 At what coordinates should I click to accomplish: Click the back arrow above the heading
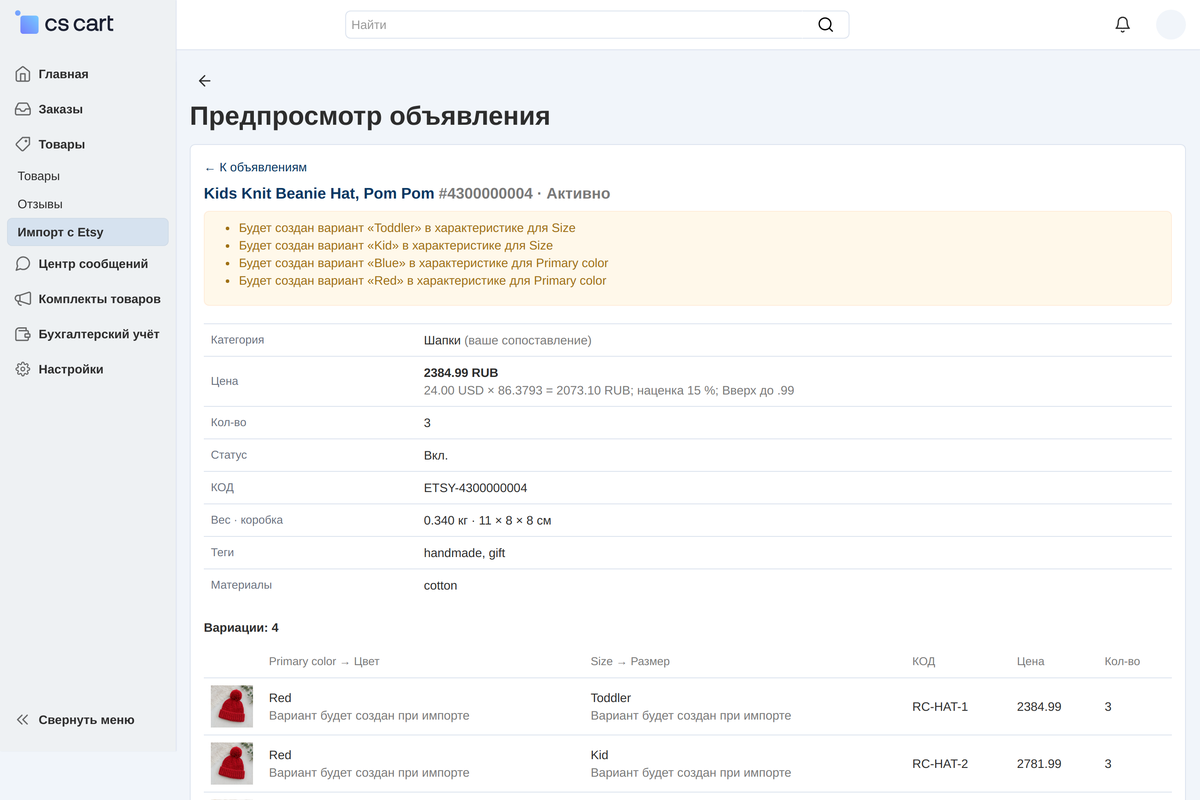click(205, 81)
